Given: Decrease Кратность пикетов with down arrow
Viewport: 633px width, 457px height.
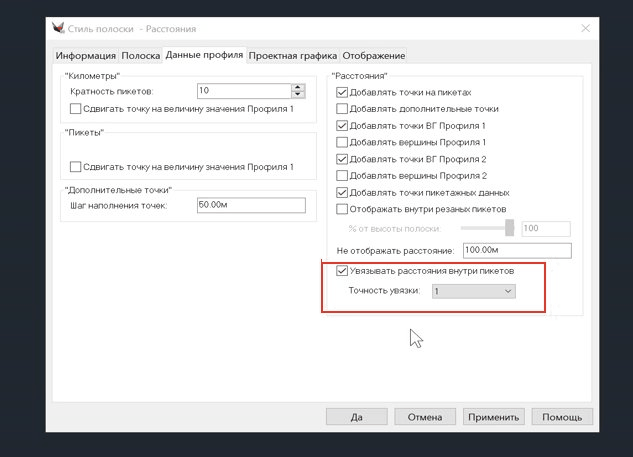Looking at the screenshot, I should [296, 95].
